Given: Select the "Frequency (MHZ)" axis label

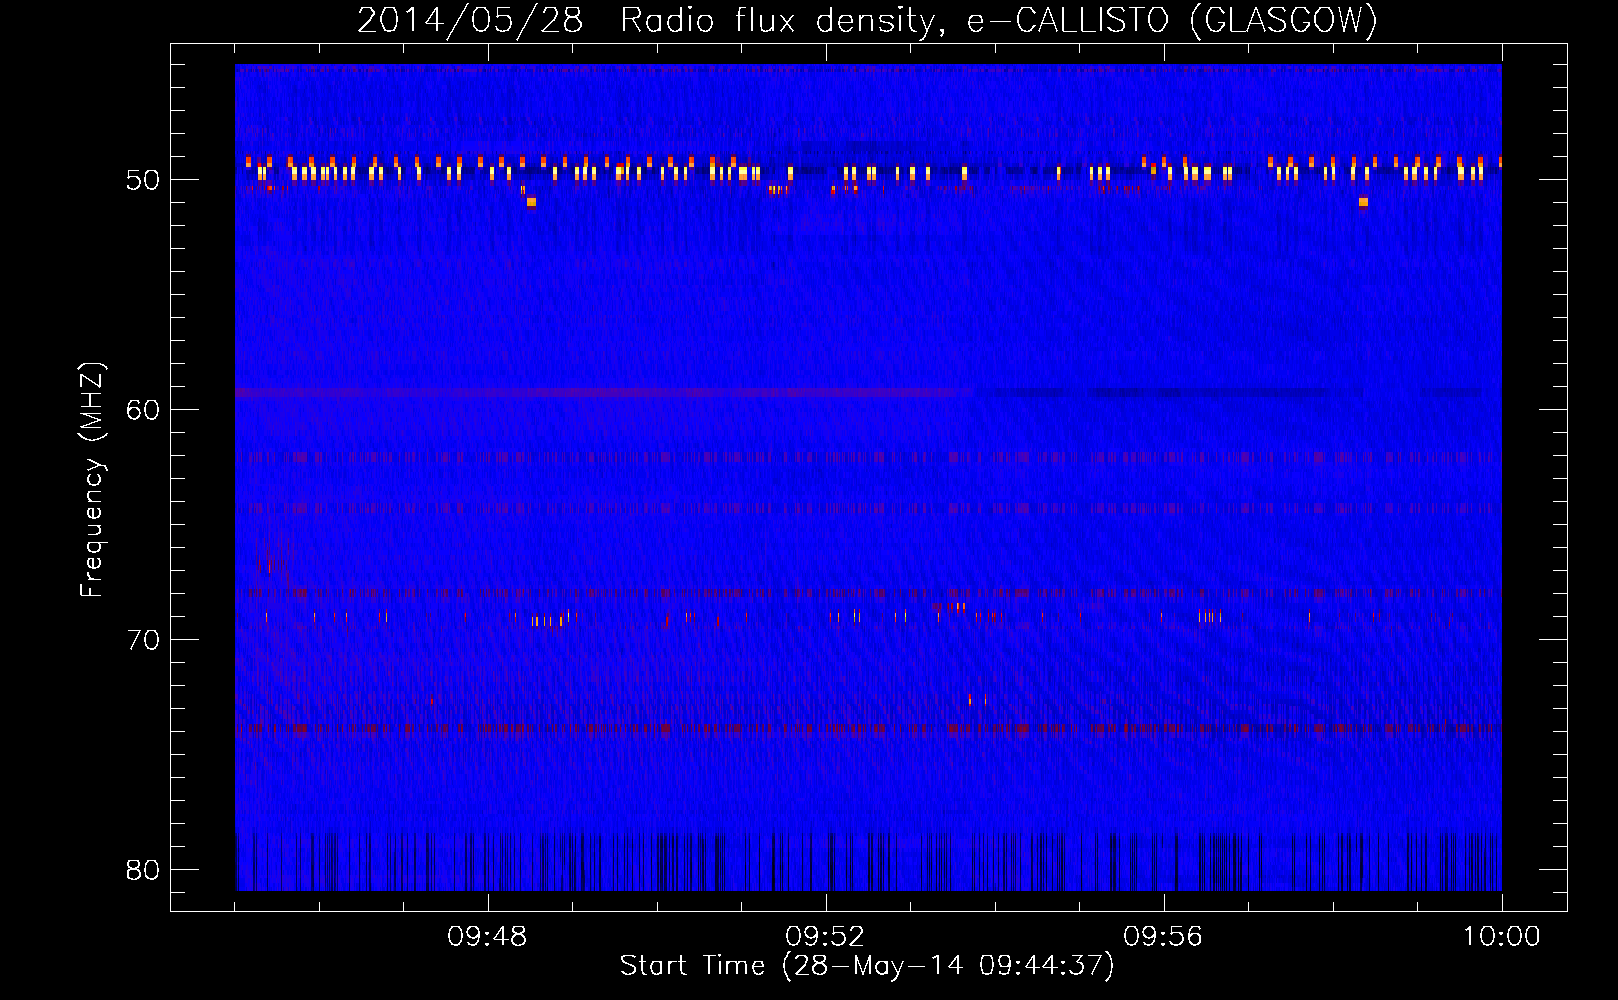Looking at the screenshot, I should tap(92, 480).
